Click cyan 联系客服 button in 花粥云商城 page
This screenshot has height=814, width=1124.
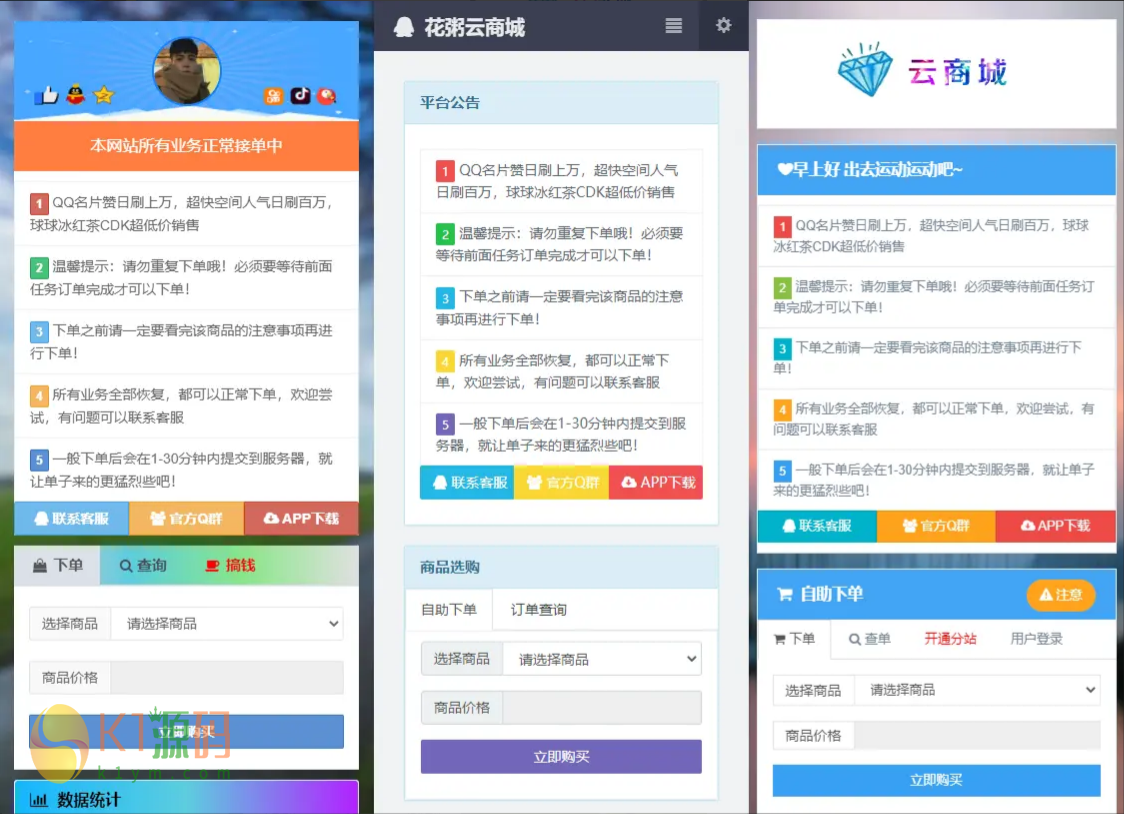467,482
